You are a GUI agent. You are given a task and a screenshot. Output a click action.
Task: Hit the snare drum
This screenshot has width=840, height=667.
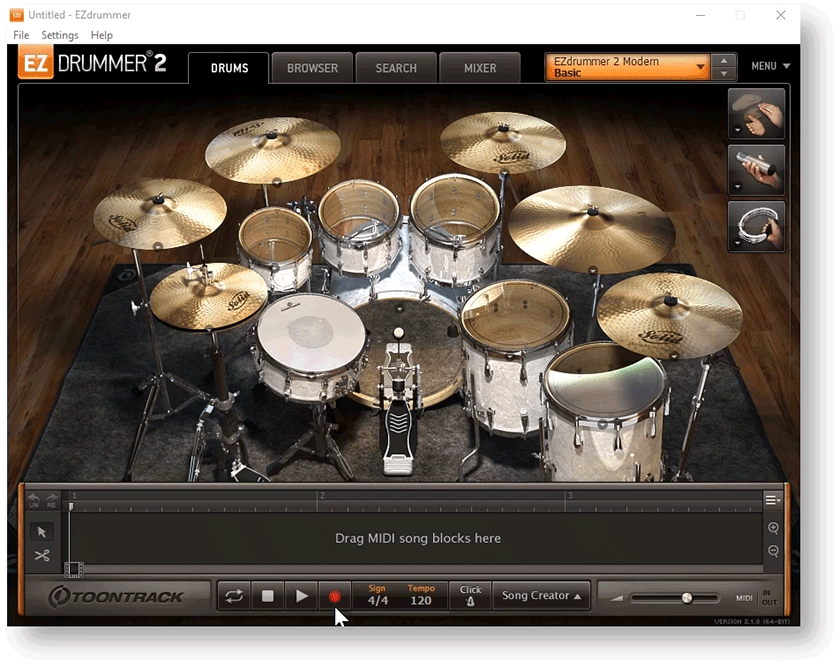point(310,331)
